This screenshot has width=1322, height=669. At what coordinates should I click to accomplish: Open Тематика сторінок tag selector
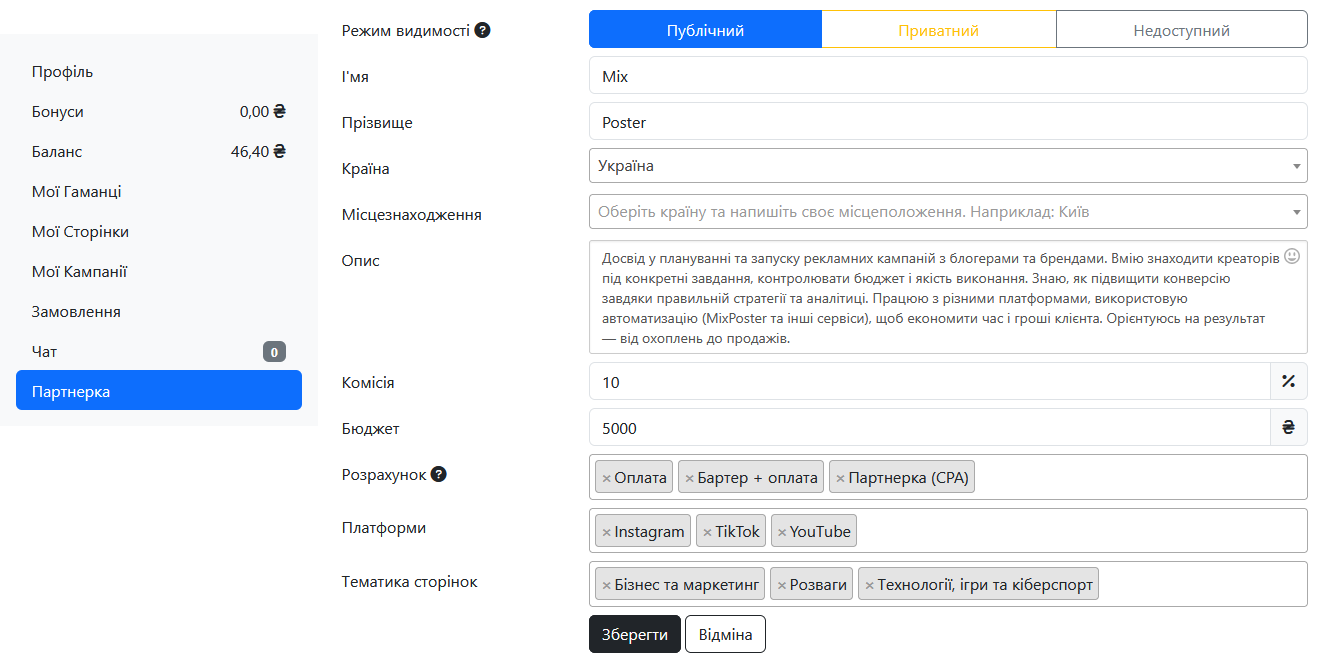[1200, 584]
